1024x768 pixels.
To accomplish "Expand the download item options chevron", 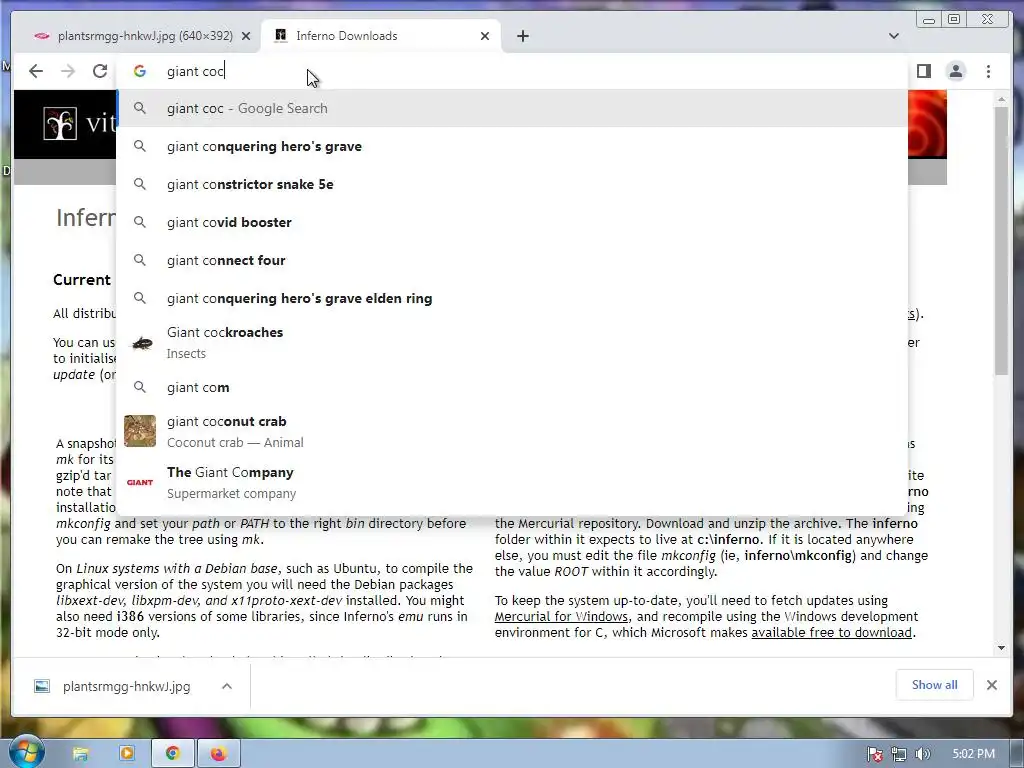I will click(227, 686).
